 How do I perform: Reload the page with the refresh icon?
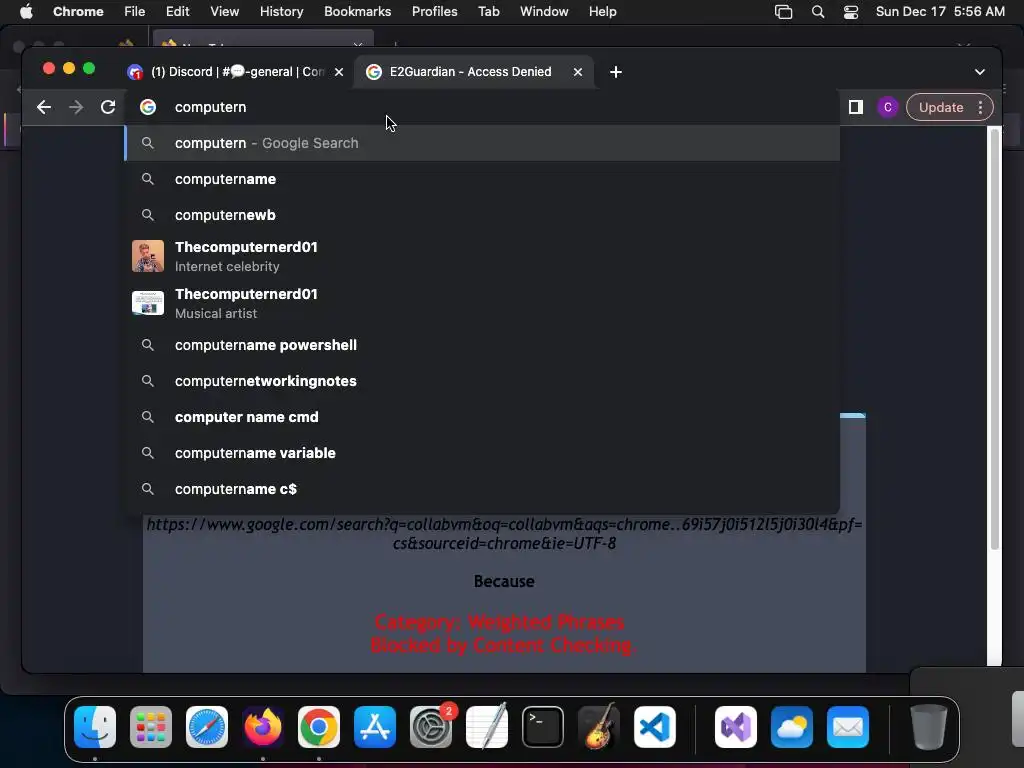tap(108, 107)
